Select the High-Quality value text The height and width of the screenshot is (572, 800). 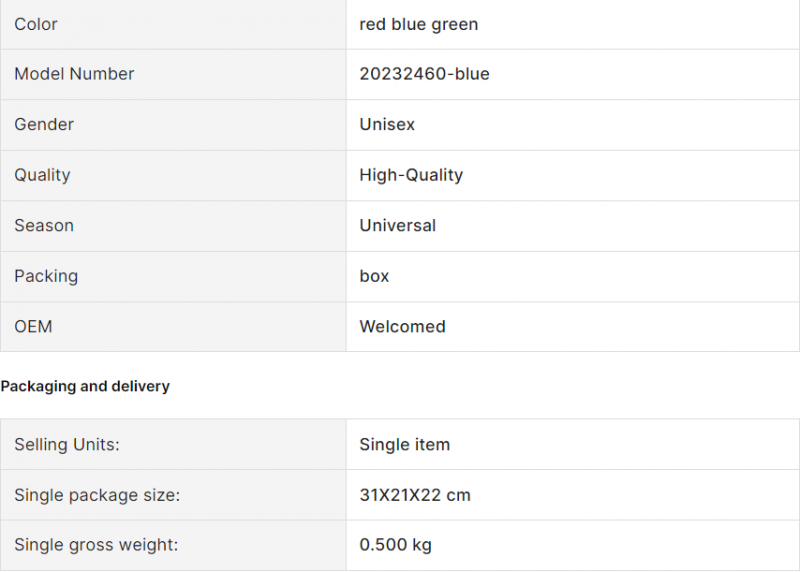[411, 175]
